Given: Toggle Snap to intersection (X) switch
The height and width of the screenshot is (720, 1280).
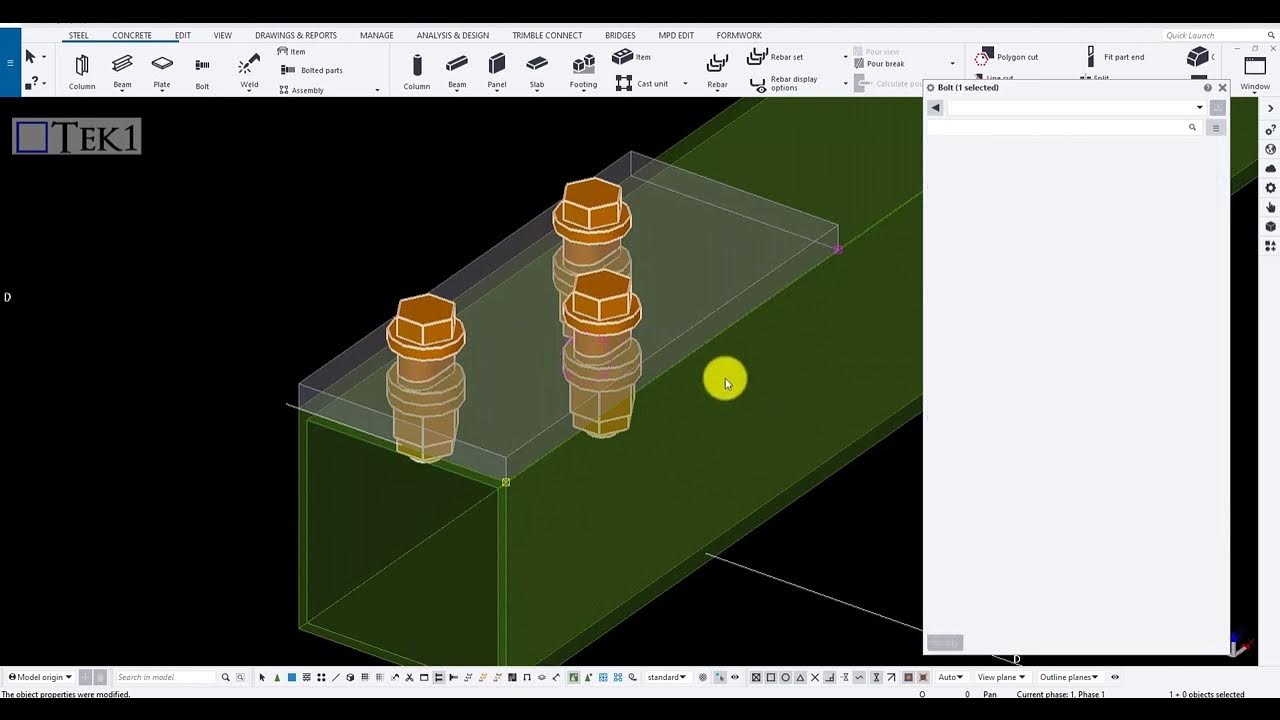Looking at the screenshot, I should click(x=815, y=677).
